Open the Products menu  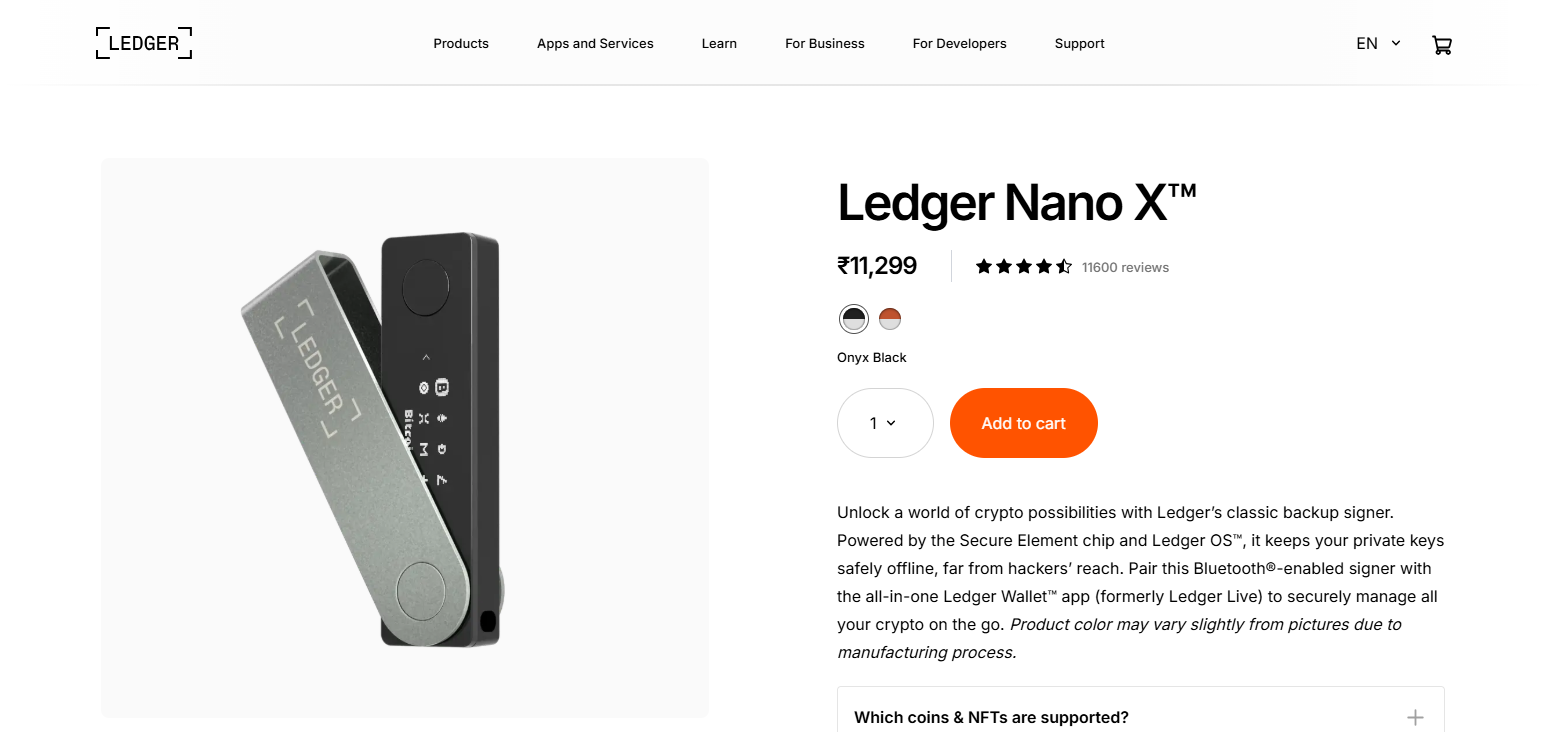coord(461,43)
